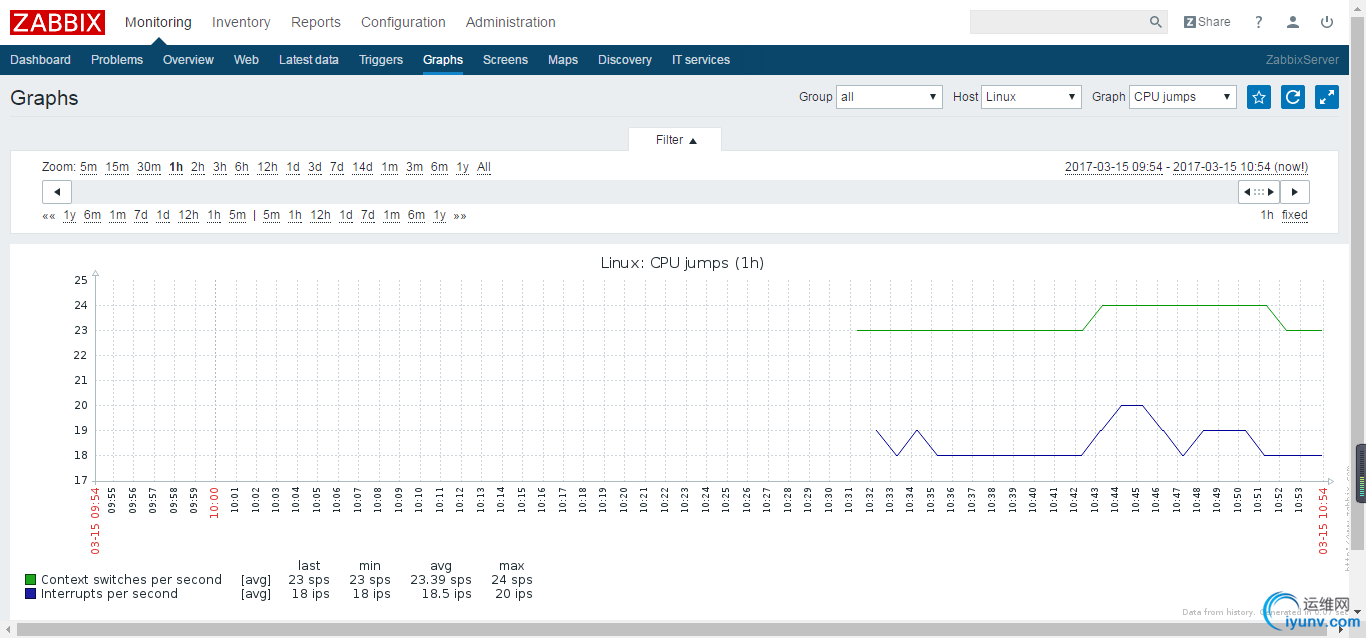Open the user profile icon

pyautogui.click(x=1293, y=22)
